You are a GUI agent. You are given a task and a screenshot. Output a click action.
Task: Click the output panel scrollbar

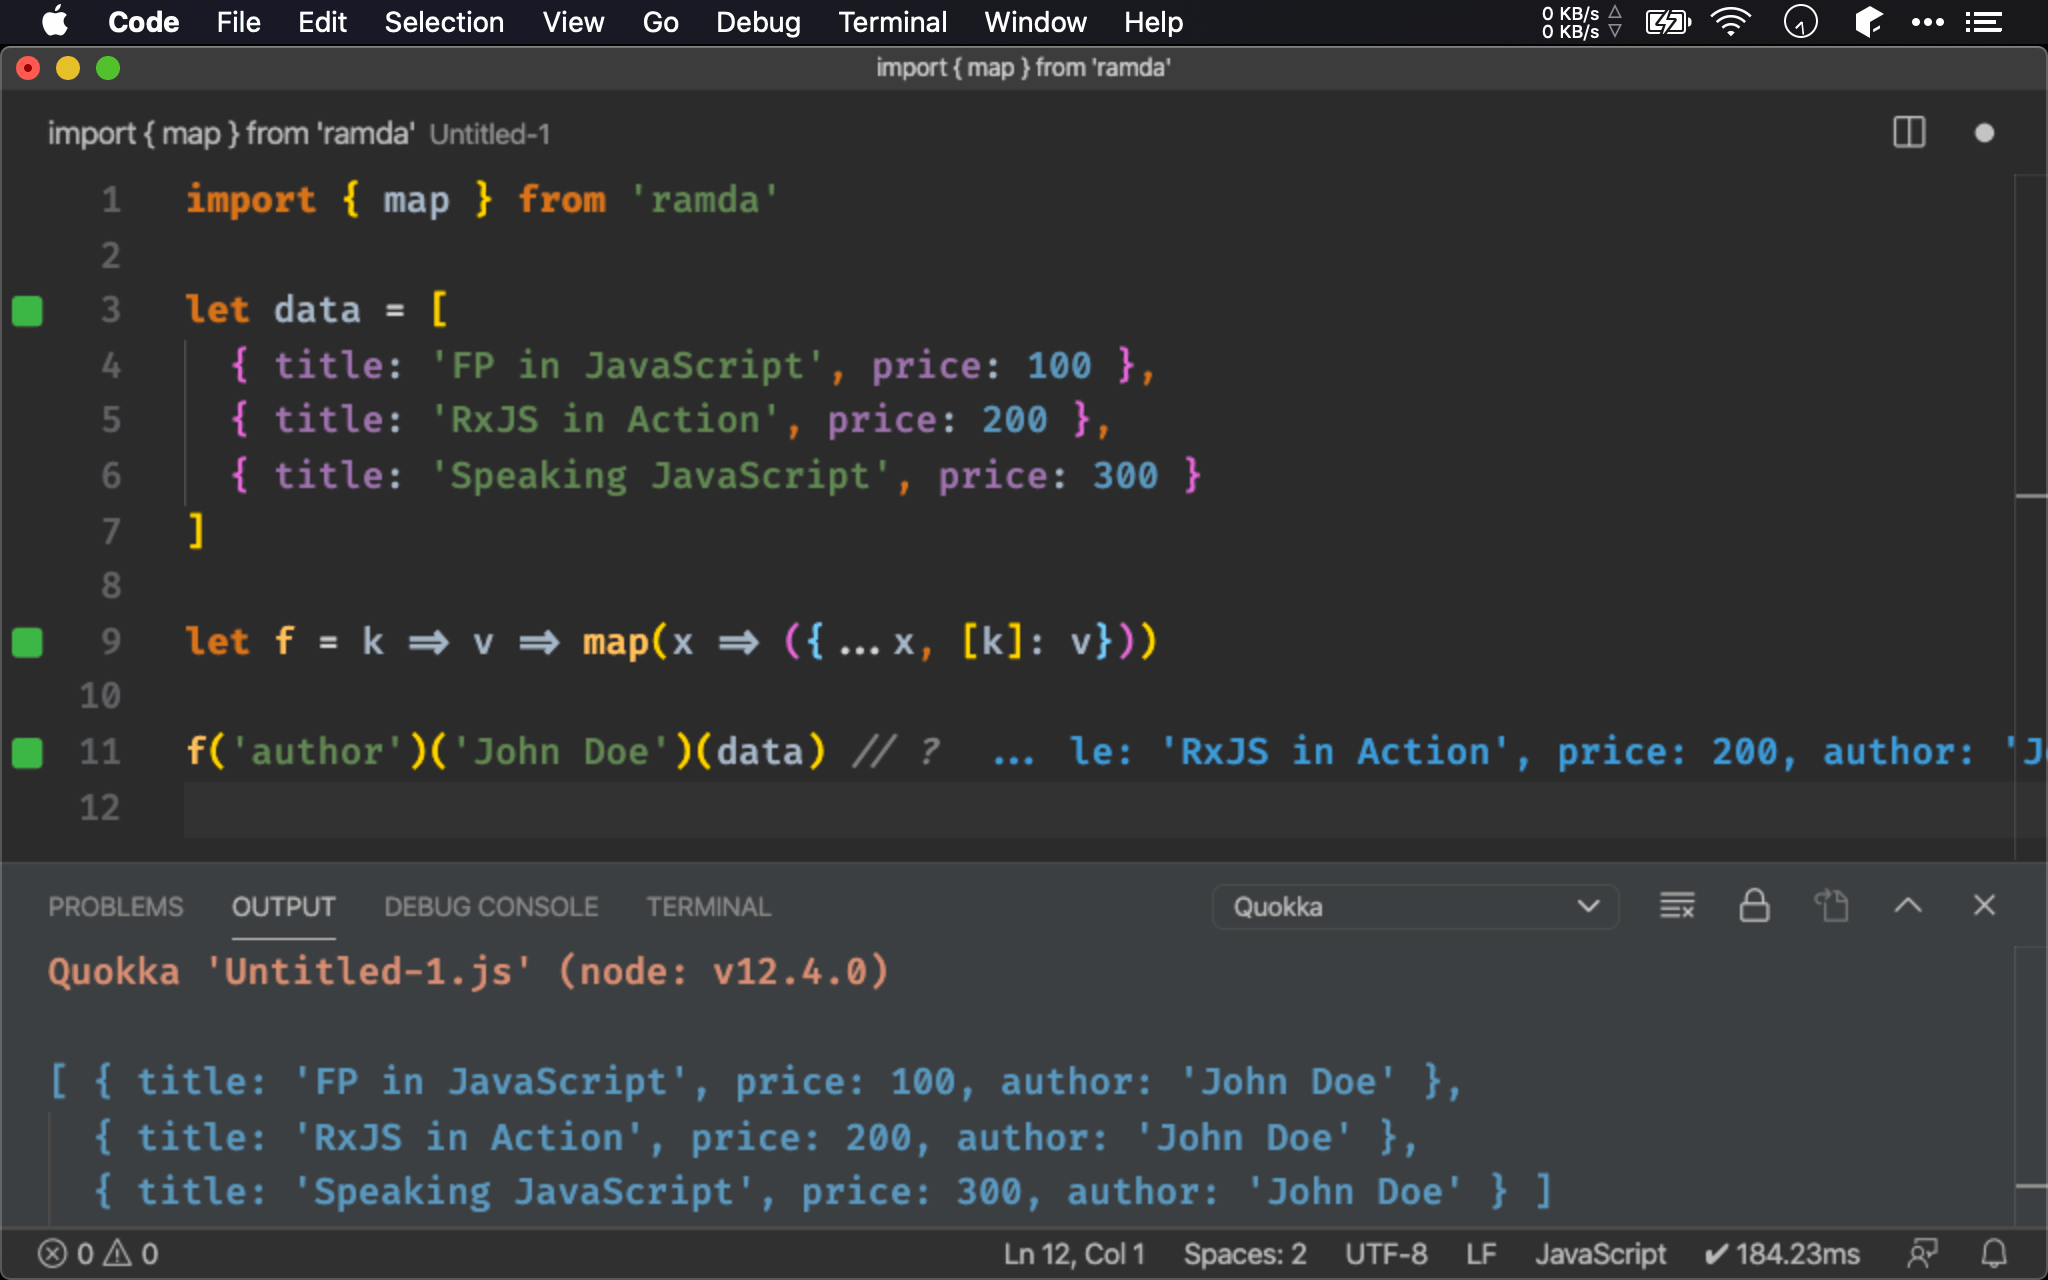[2030, 1088]
